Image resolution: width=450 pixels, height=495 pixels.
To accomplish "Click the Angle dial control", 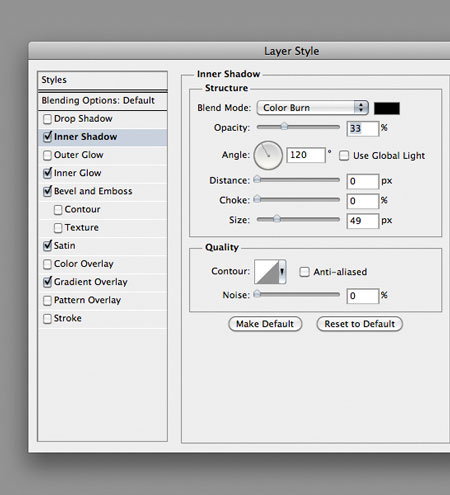I will (x=268, y=155).
